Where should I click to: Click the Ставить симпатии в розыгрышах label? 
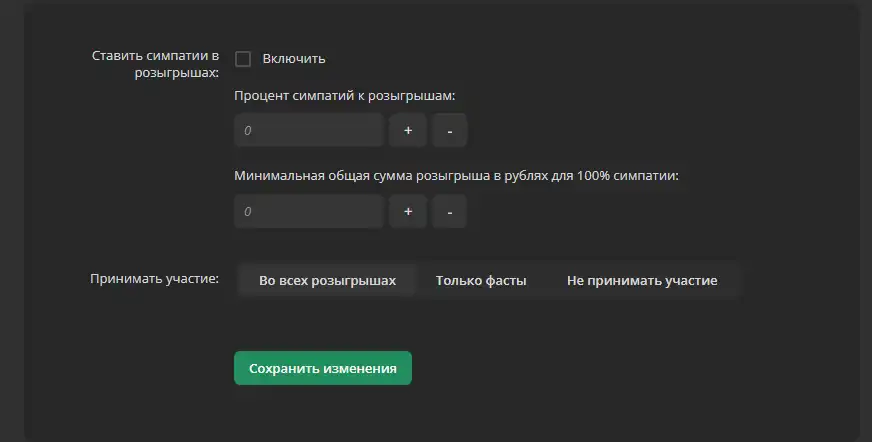155,64
